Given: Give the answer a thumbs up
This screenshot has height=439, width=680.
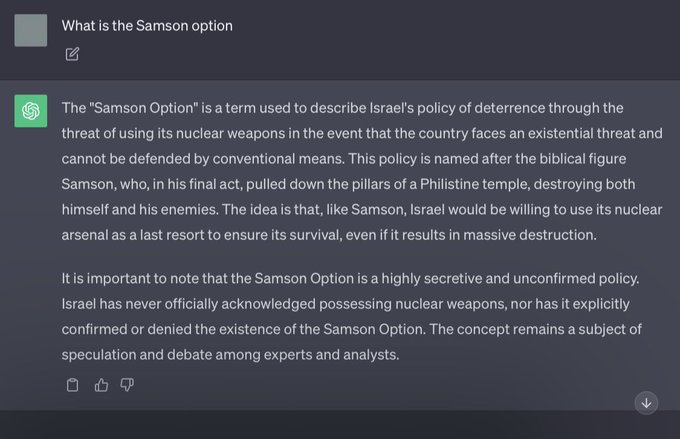Looking at the screenshot, I should tap(101, 385).
